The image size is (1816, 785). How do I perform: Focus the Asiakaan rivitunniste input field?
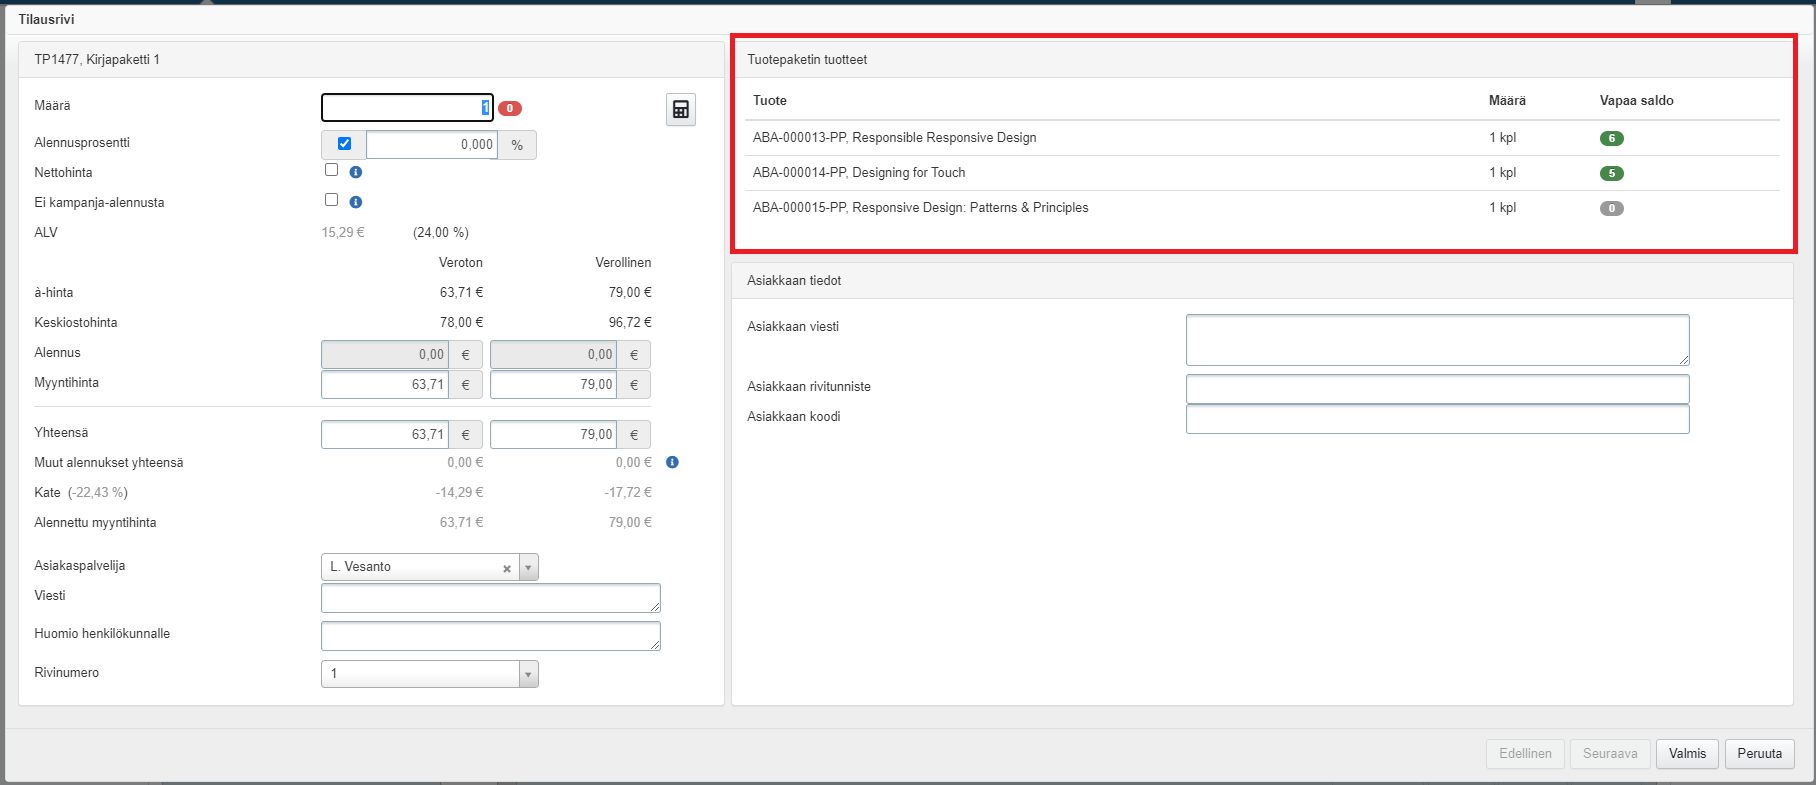[1436, 389]
